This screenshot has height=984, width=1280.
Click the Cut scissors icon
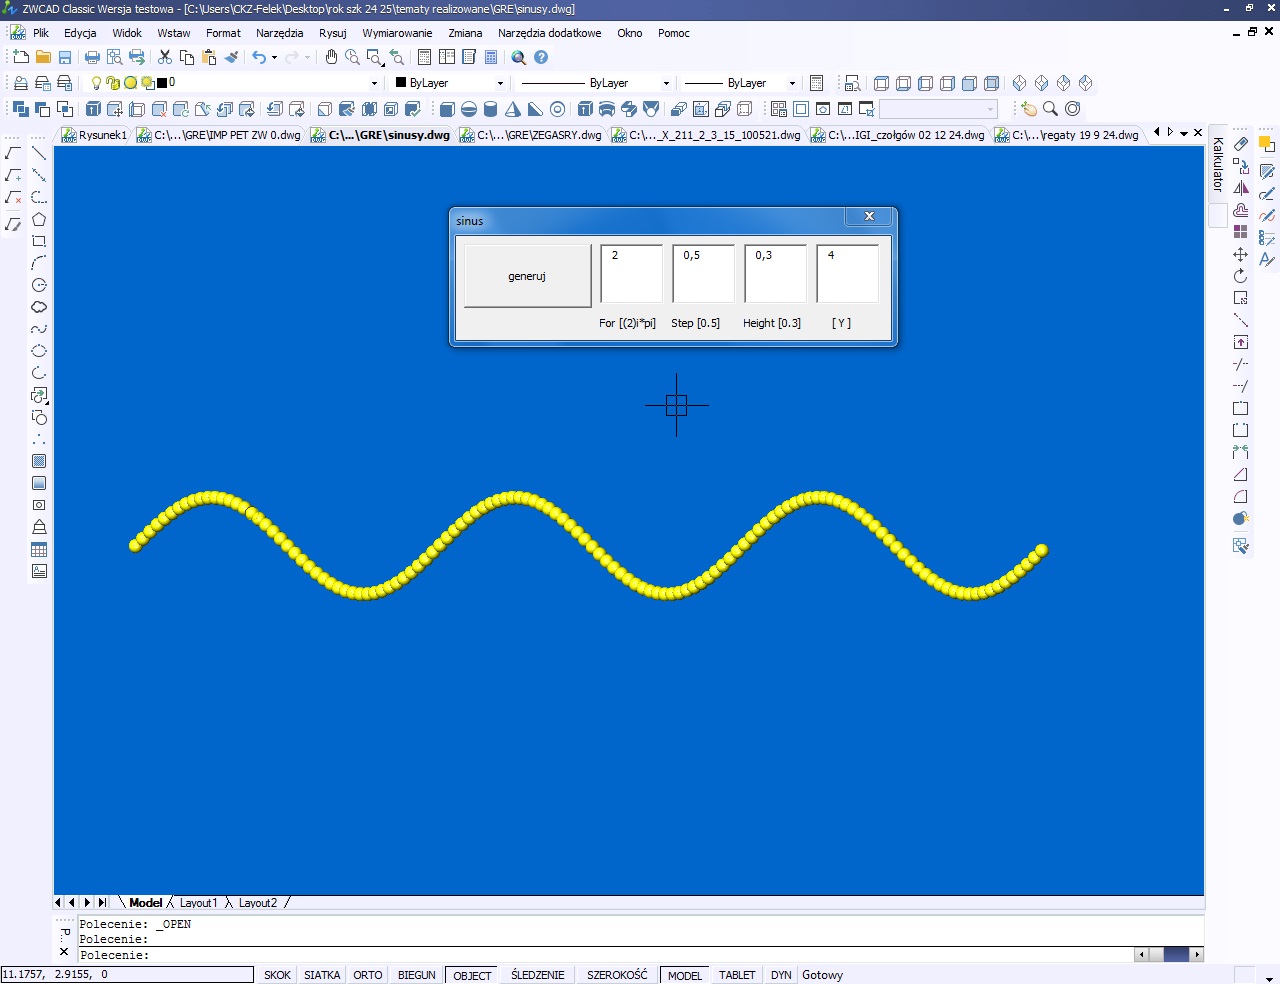[x=165, y=58]
